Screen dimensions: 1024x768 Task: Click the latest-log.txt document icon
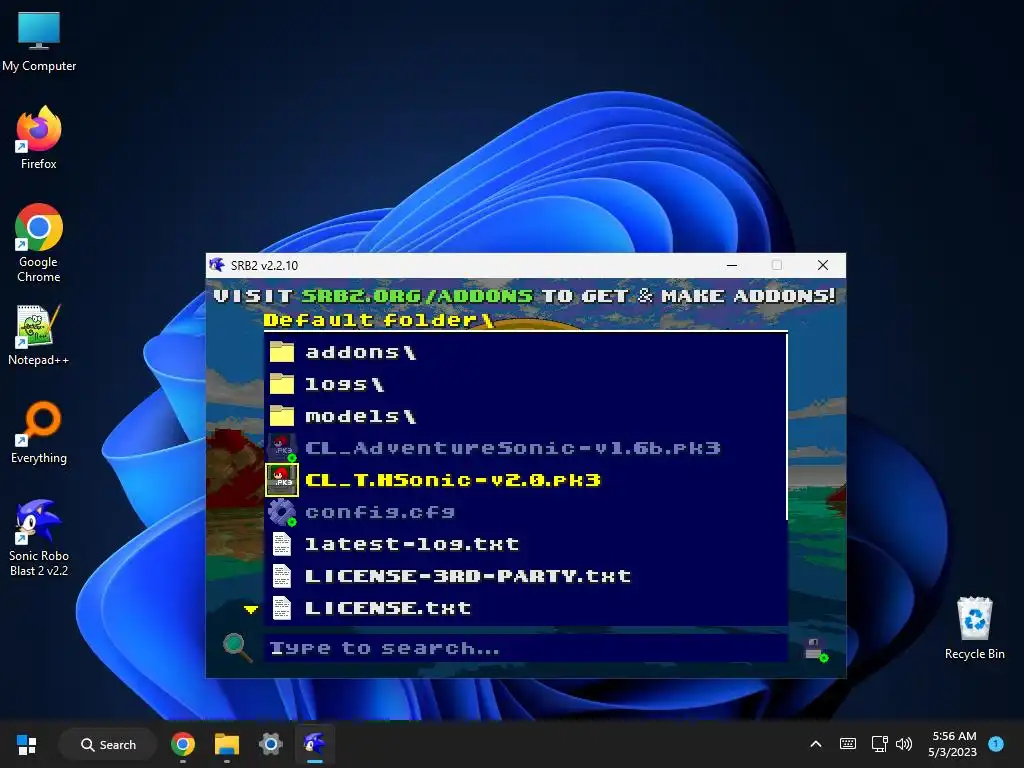[282, 544]
